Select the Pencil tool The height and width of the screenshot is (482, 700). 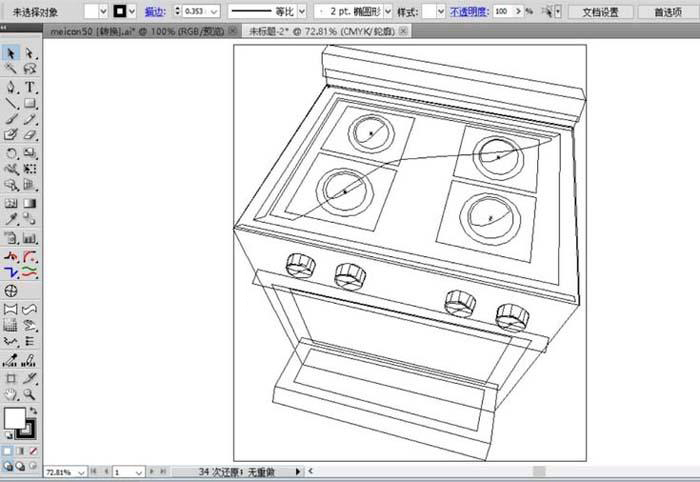click(30, 119)
